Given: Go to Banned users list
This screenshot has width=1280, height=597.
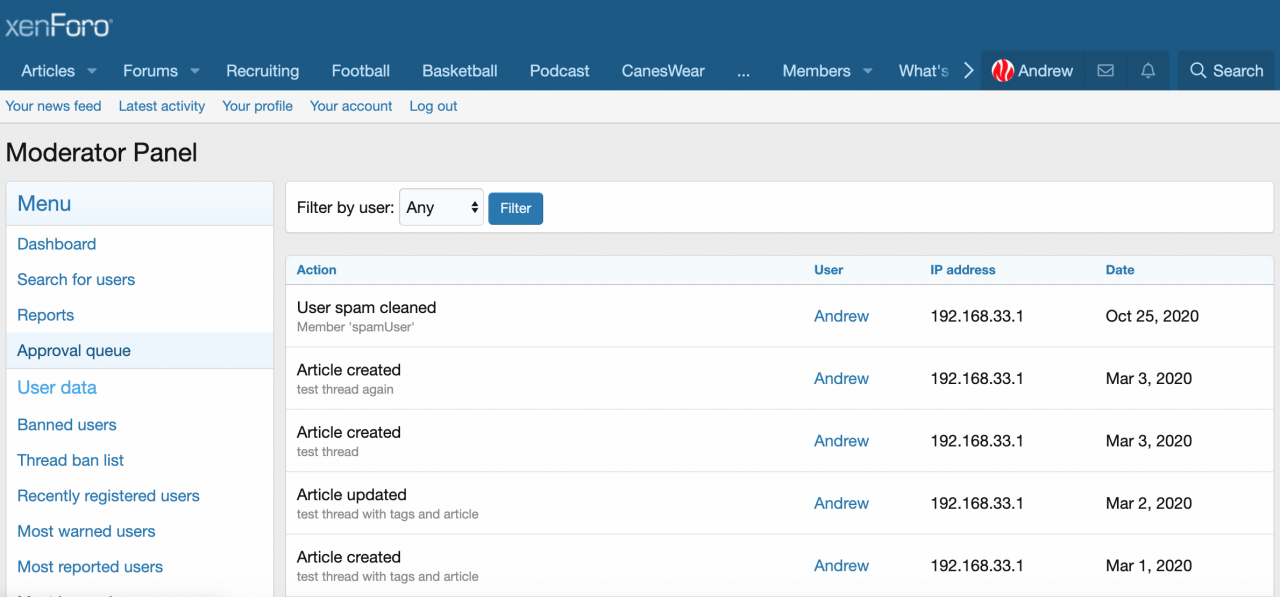Looking at the screenshot, I should pyautogui.click(x=67, y=425).
